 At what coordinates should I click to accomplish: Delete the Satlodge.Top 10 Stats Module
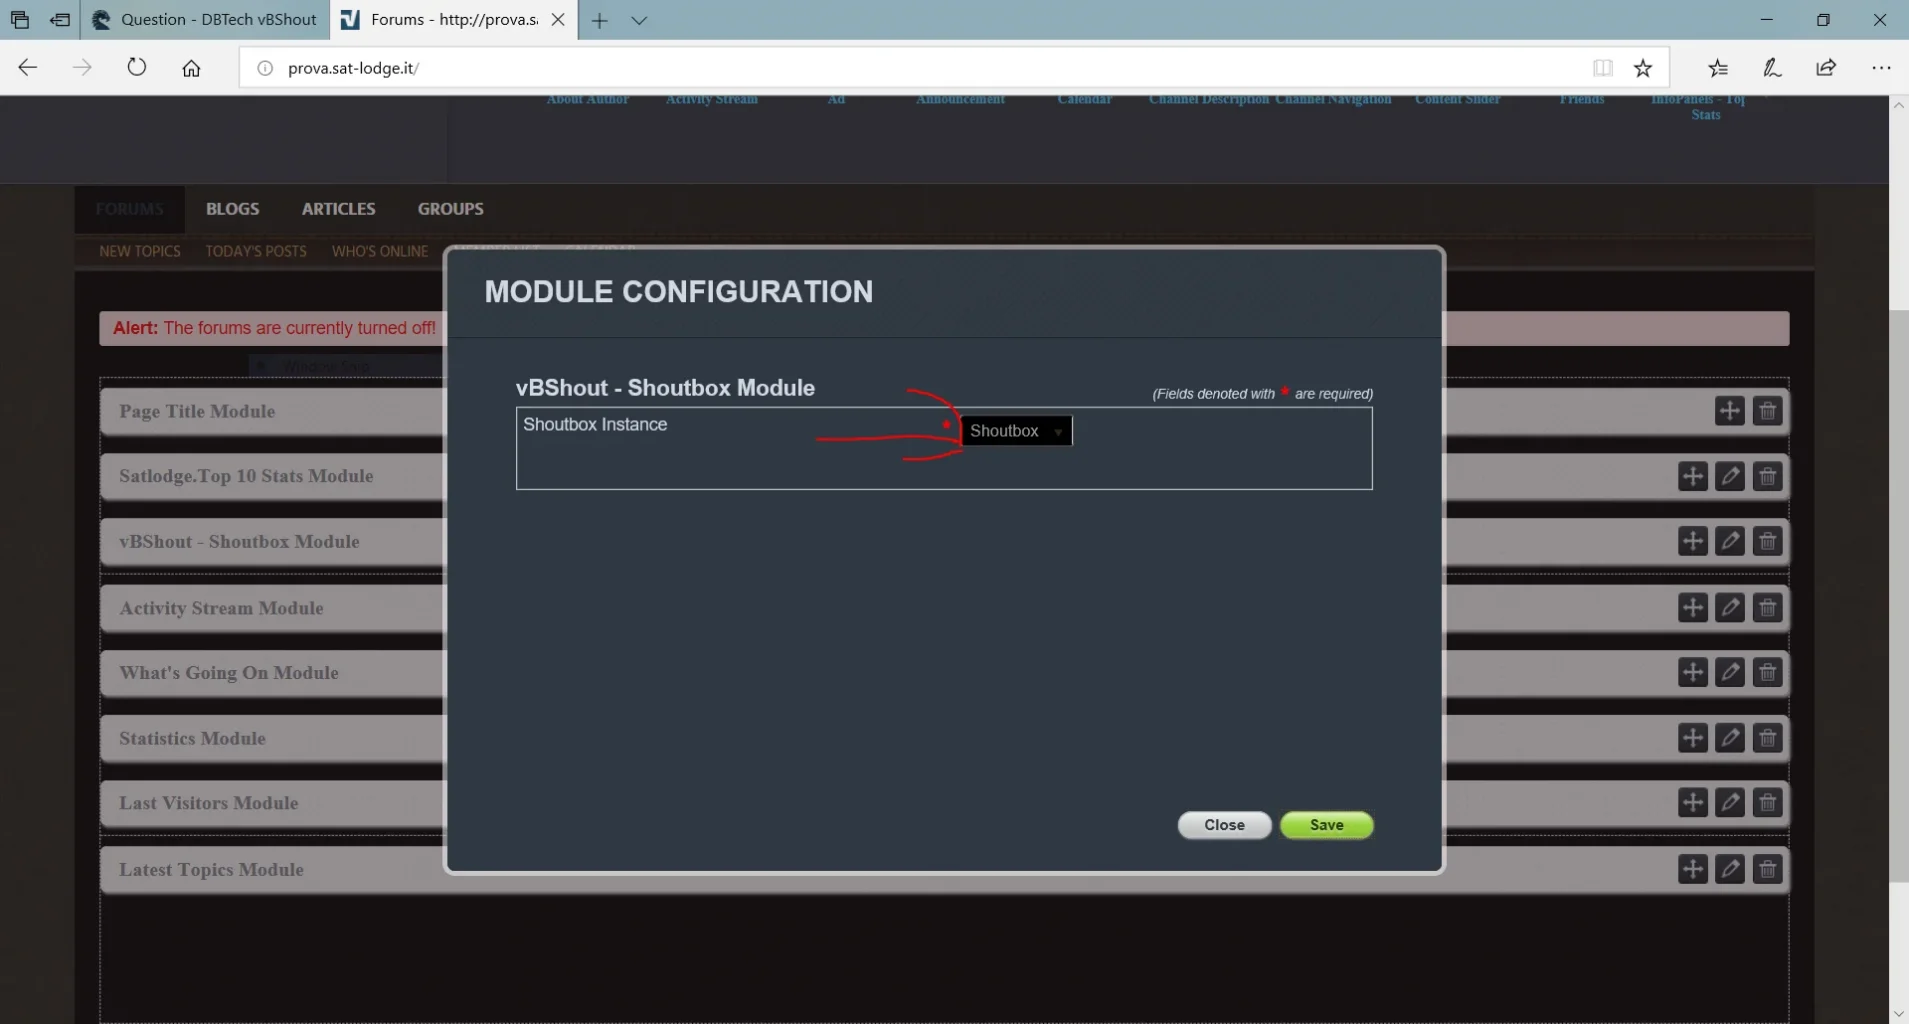pos(1767,476)
